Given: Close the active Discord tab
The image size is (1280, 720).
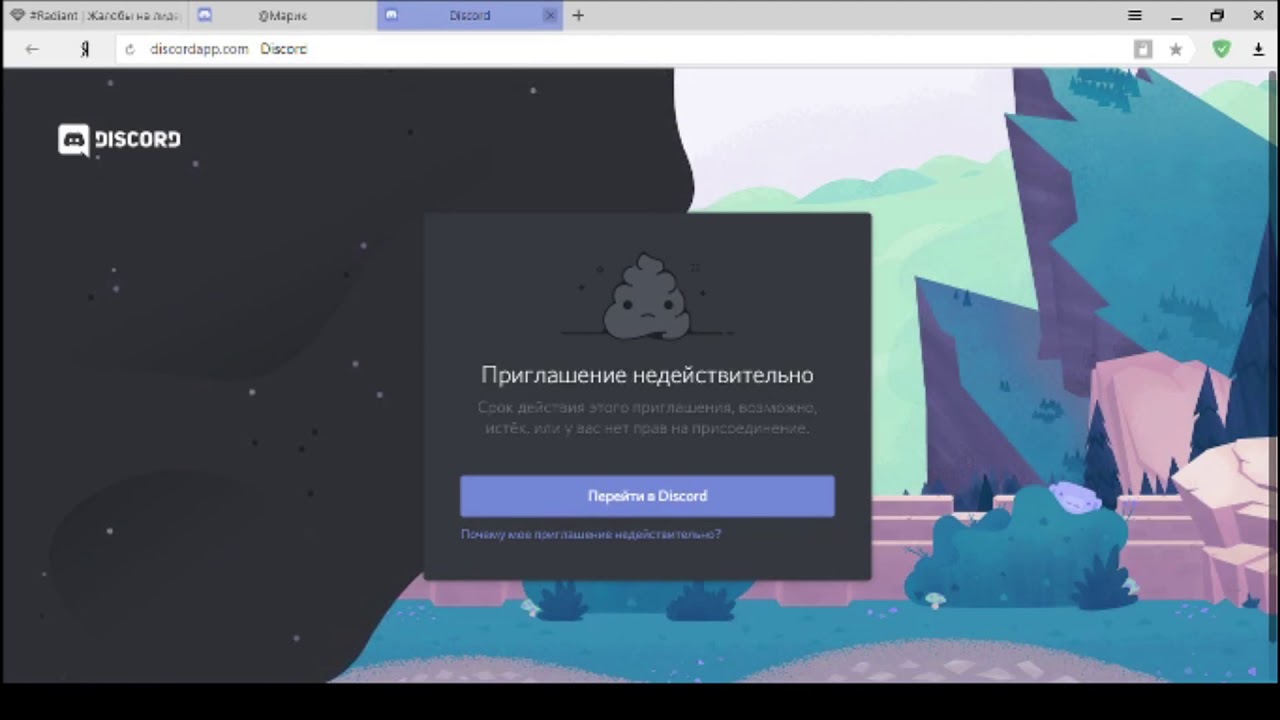Looking at the screenshot, I should coord(550,15).
